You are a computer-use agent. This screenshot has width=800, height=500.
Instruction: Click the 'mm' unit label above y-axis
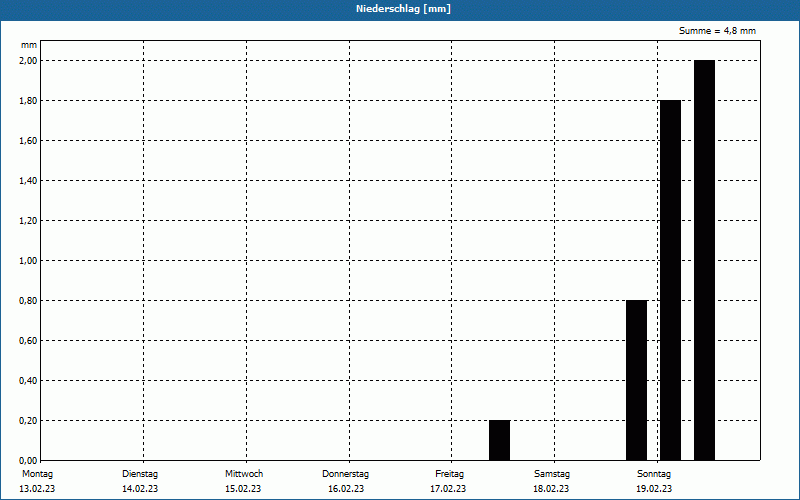[29, 45]
